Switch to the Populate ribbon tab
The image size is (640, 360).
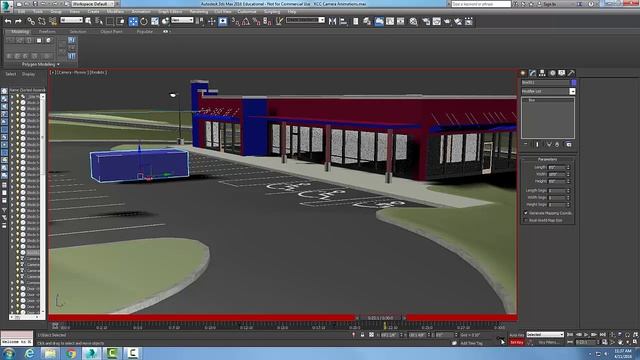[144, 31]
